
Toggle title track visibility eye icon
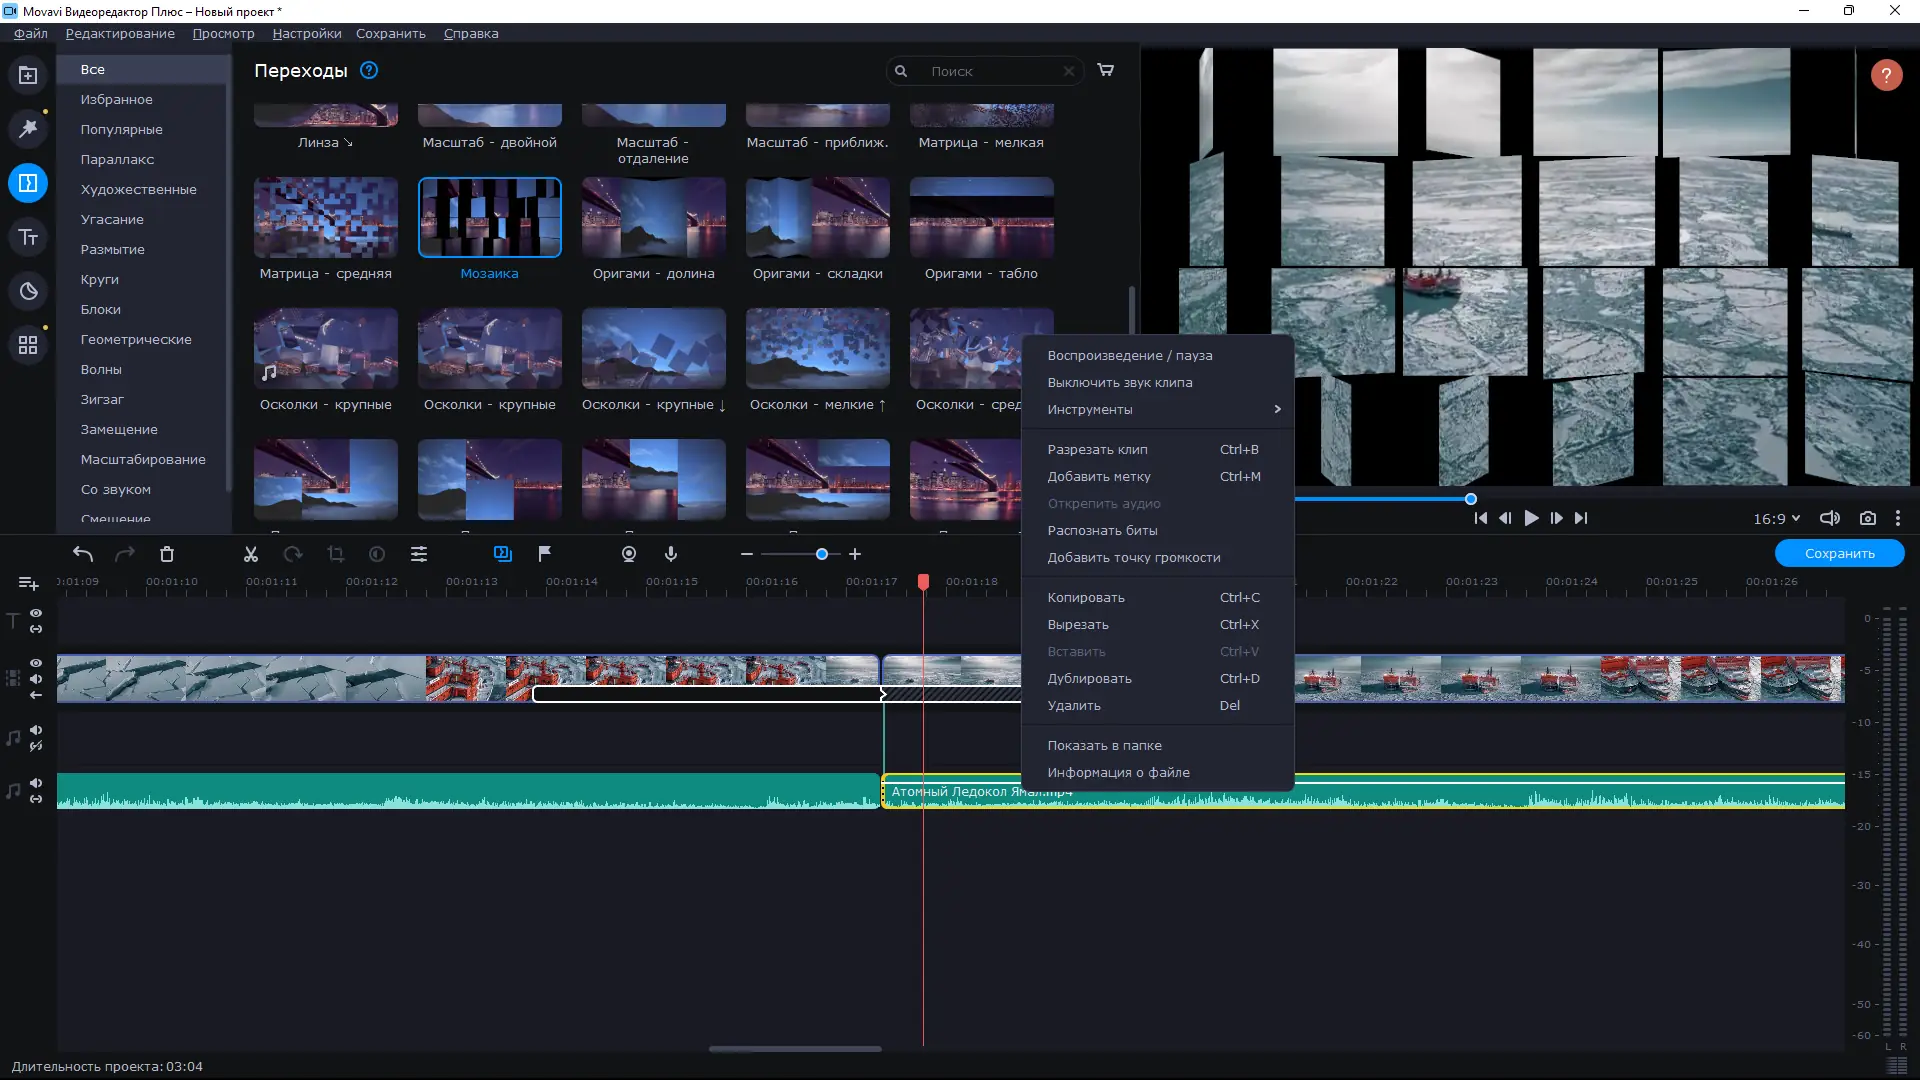coord(36,613)
